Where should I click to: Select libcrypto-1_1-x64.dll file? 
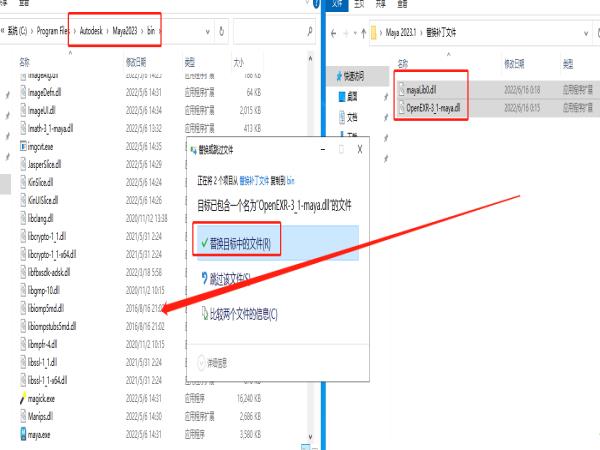click(52, 254)
